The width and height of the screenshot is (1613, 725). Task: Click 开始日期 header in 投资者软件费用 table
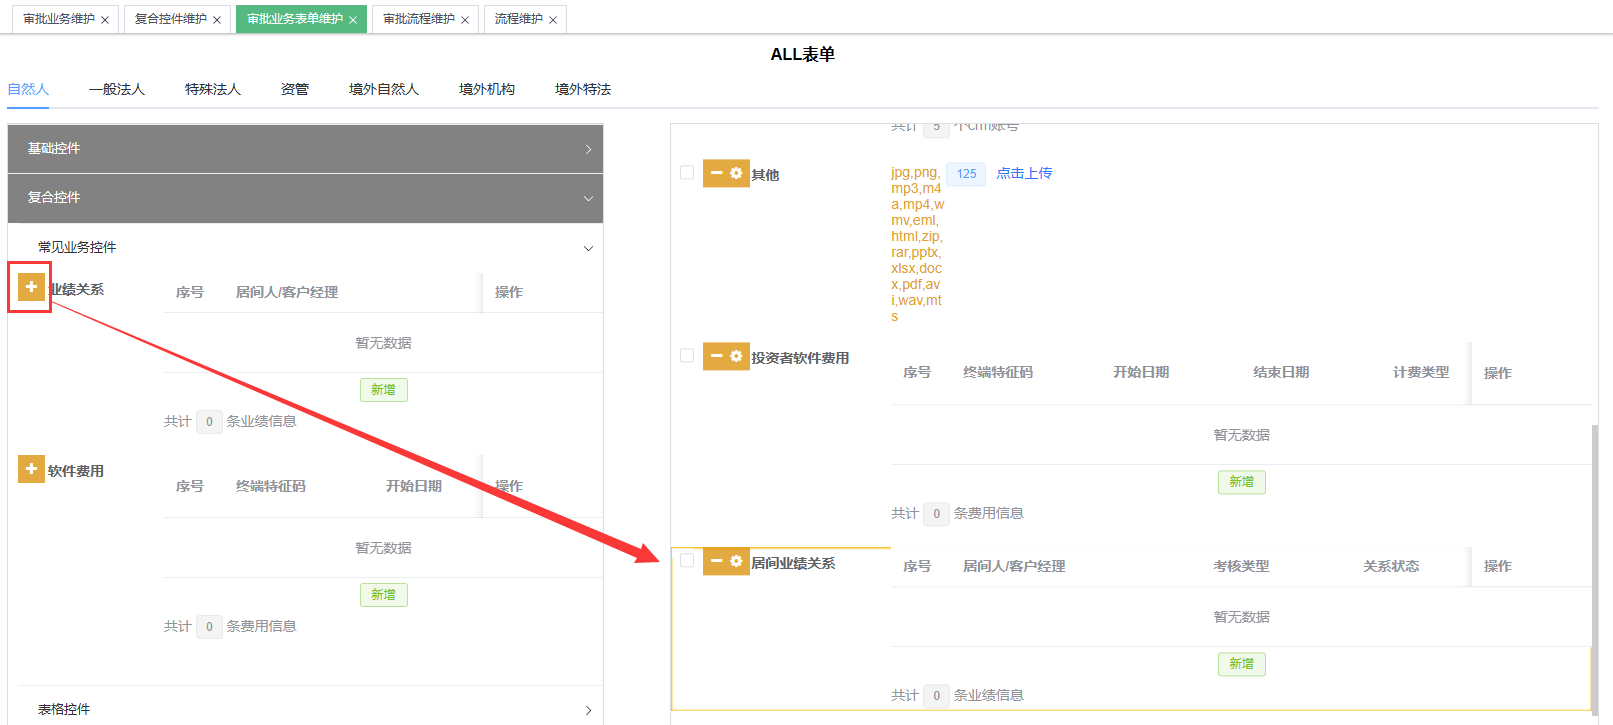click(1141, 372)
